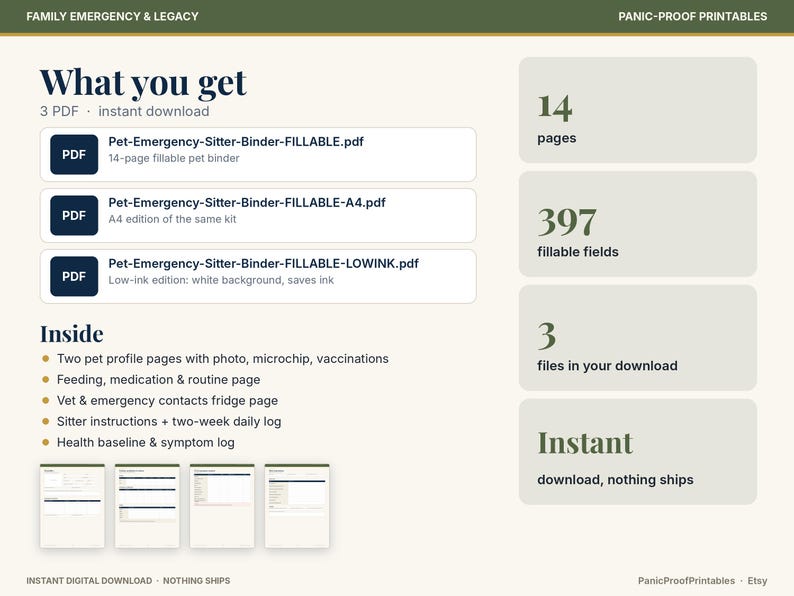The image size is (794, 596).
Task: Click the header text 'PANIC-PROOF PRINTABLES'
Action: tap(693, 17)
